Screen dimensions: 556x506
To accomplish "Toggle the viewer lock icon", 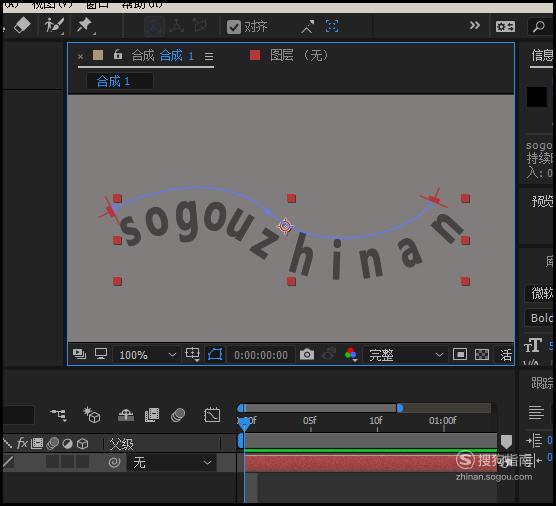I will point(118,55).
